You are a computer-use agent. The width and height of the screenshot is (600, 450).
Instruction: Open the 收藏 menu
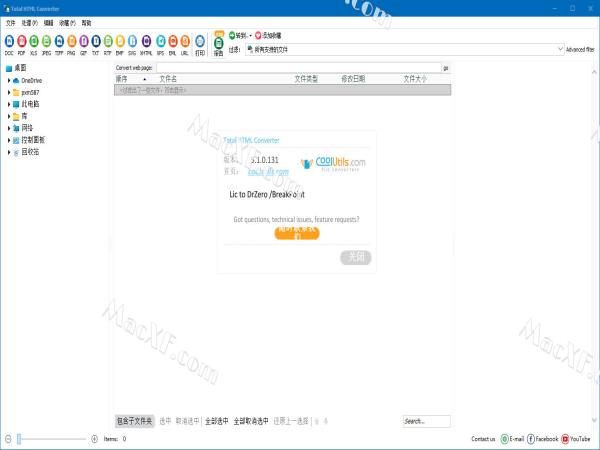coord(67,23)
